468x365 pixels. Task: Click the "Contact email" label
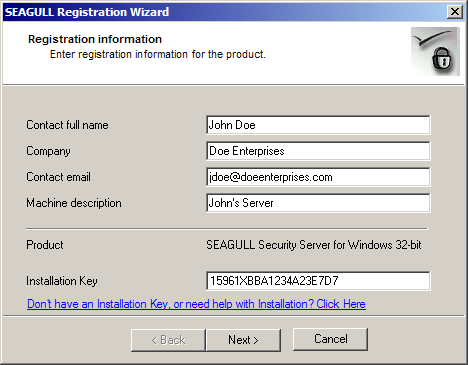(58, 177)
